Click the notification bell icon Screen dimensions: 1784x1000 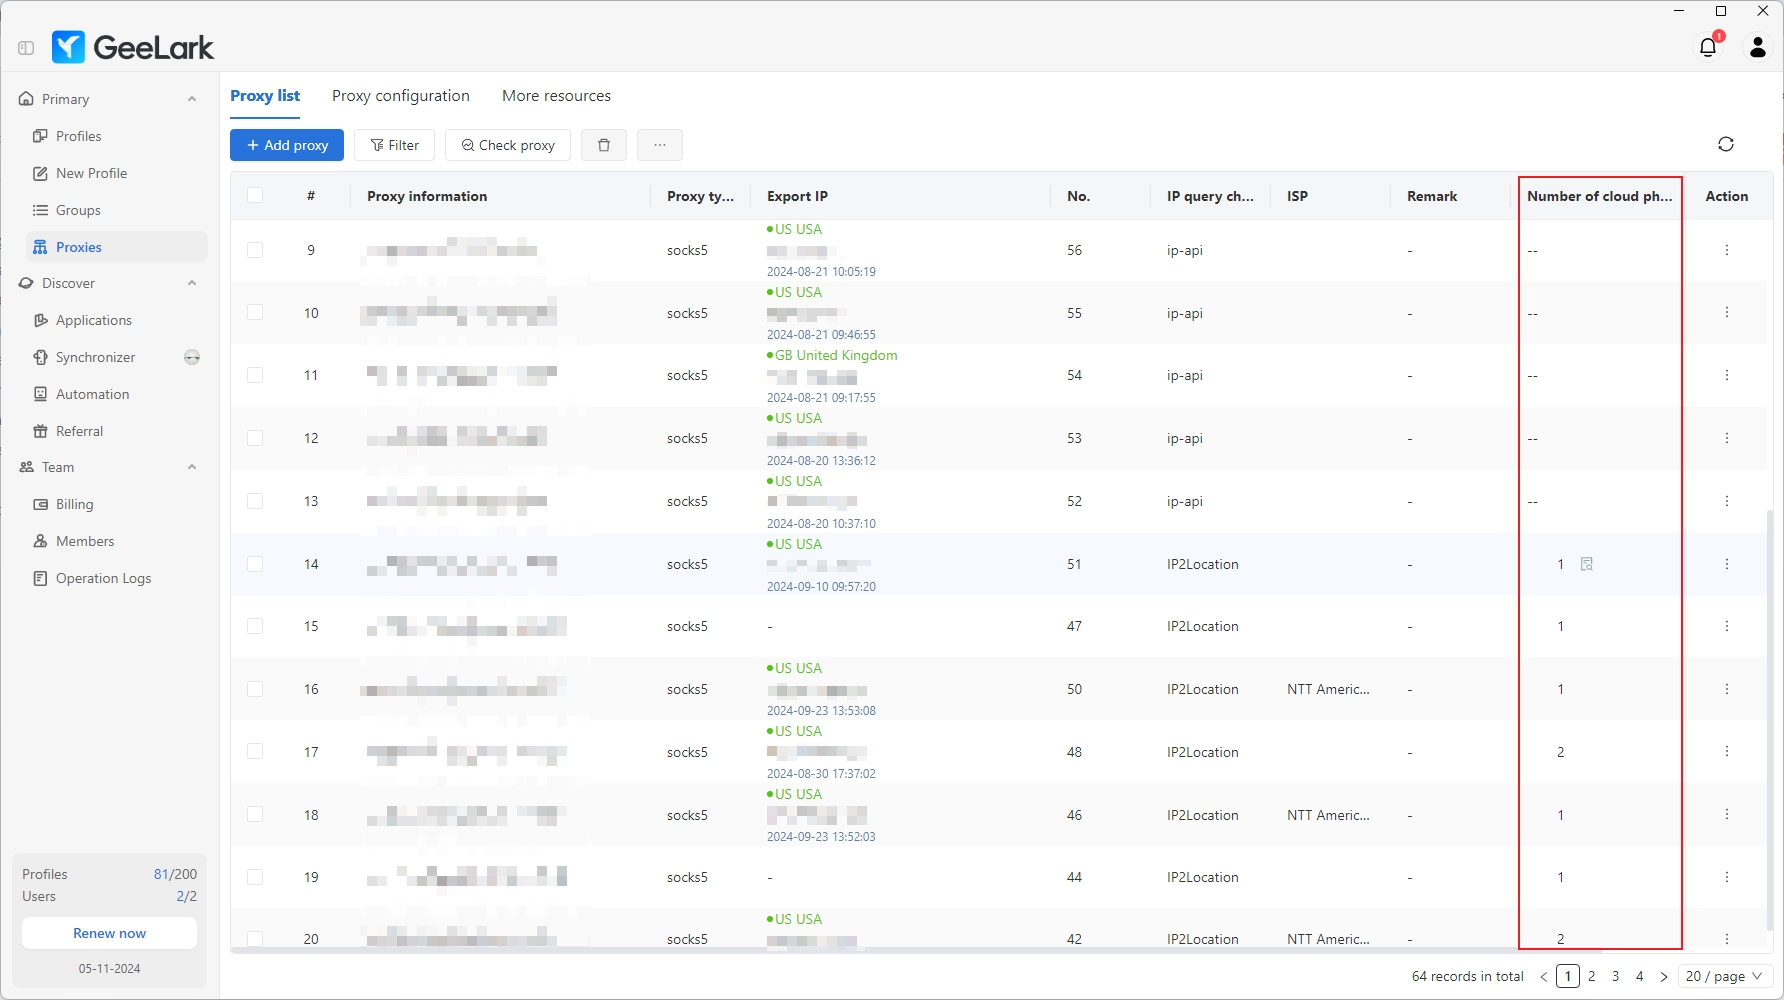1707,47
